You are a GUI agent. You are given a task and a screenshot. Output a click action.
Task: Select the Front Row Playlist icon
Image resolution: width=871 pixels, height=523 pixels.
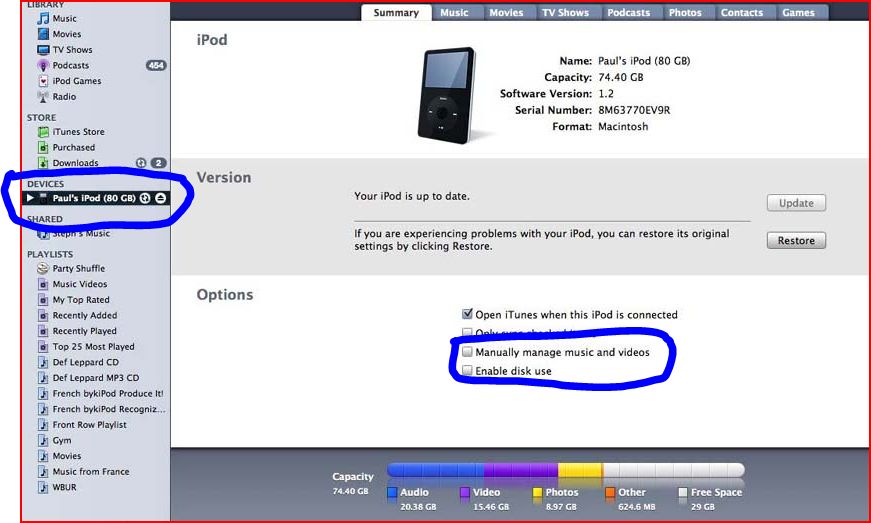[x=43, y=425]
